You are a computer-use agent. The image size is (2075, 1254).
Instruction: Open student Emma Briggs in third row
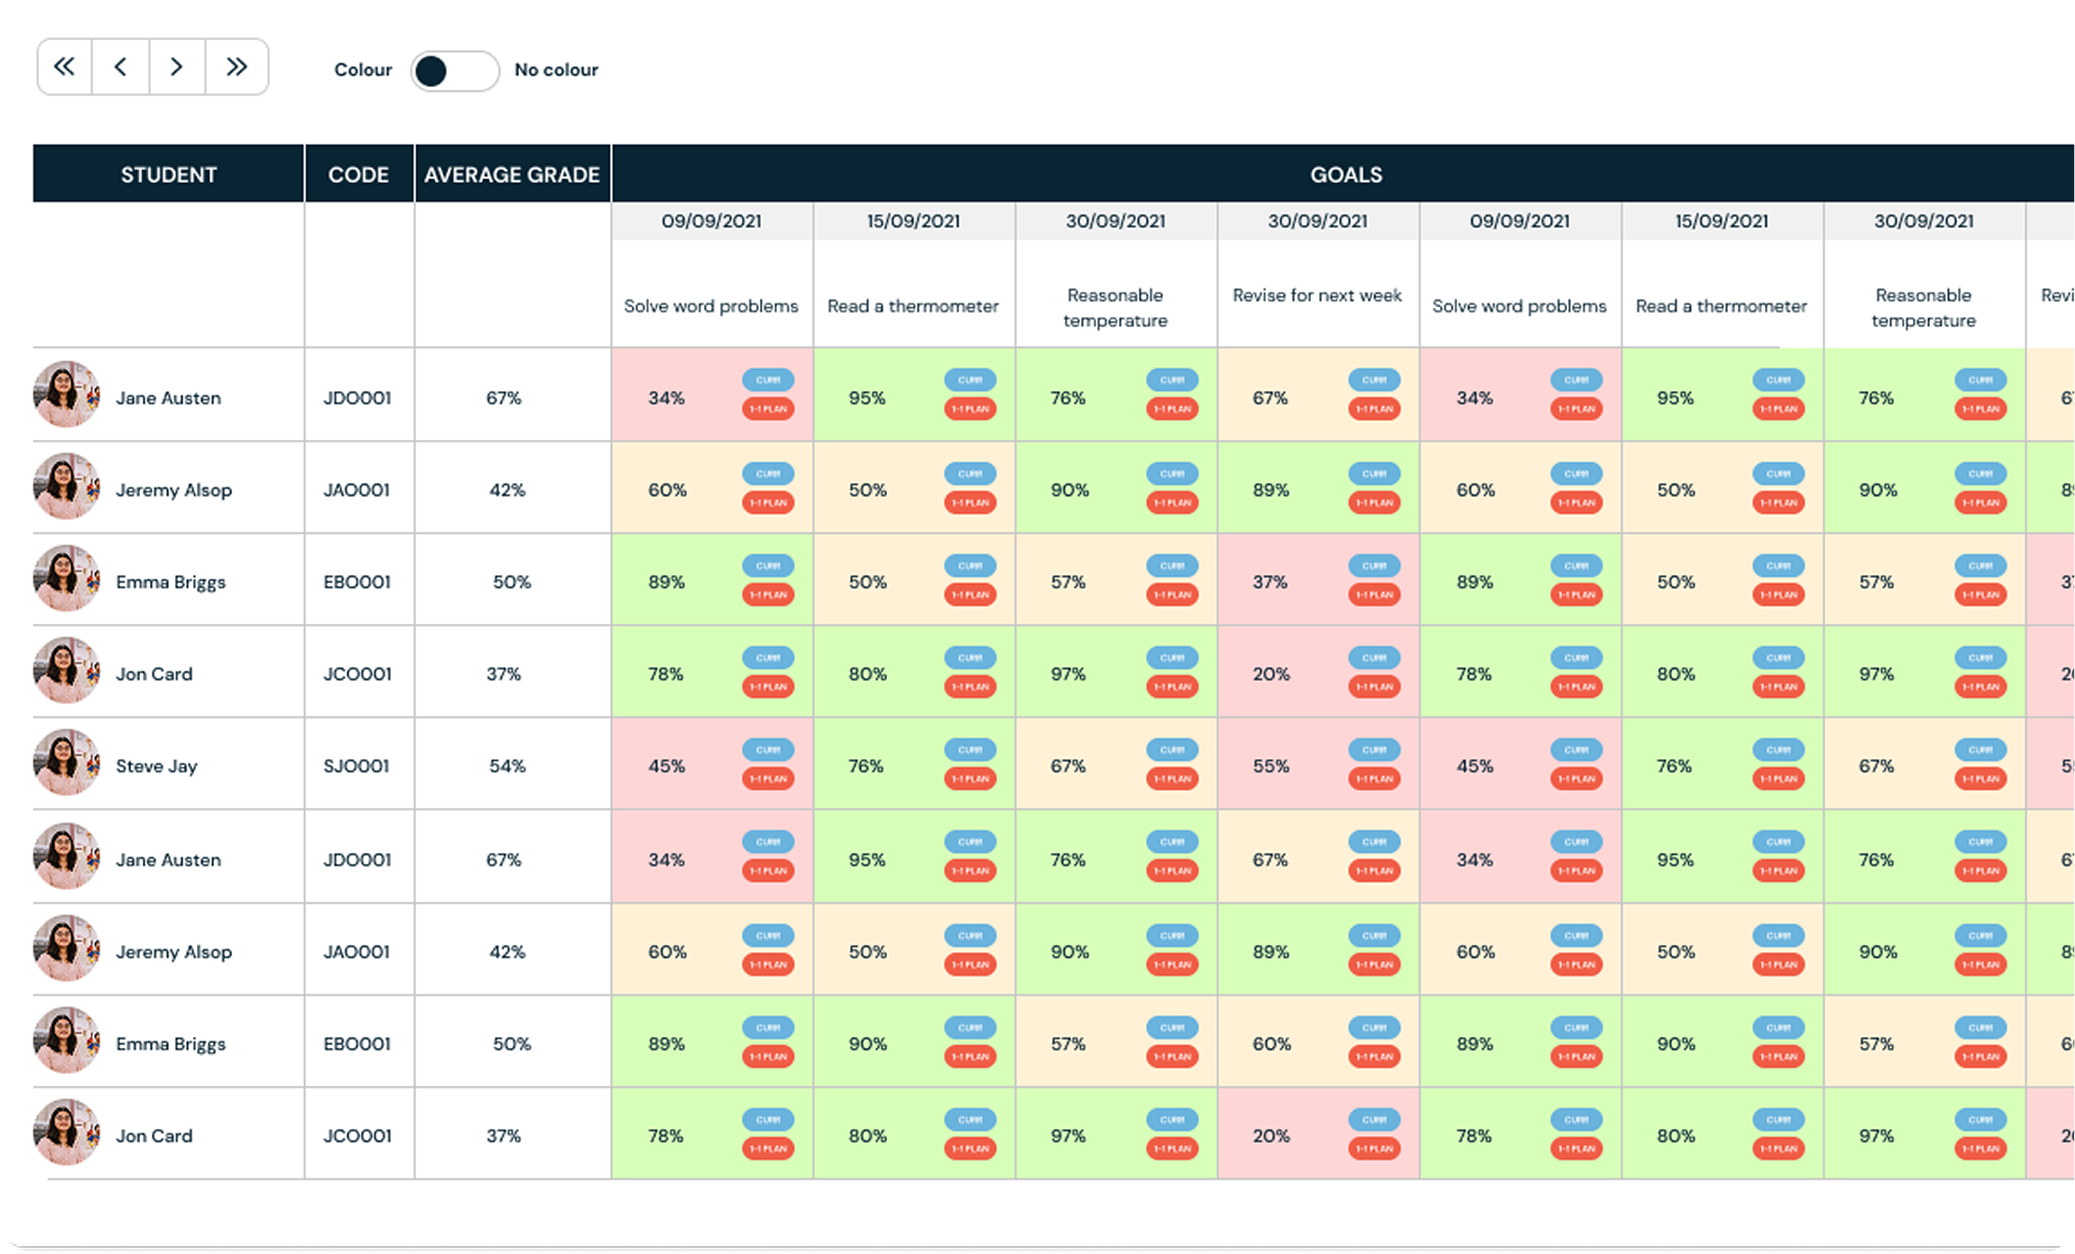coord(171,582)
